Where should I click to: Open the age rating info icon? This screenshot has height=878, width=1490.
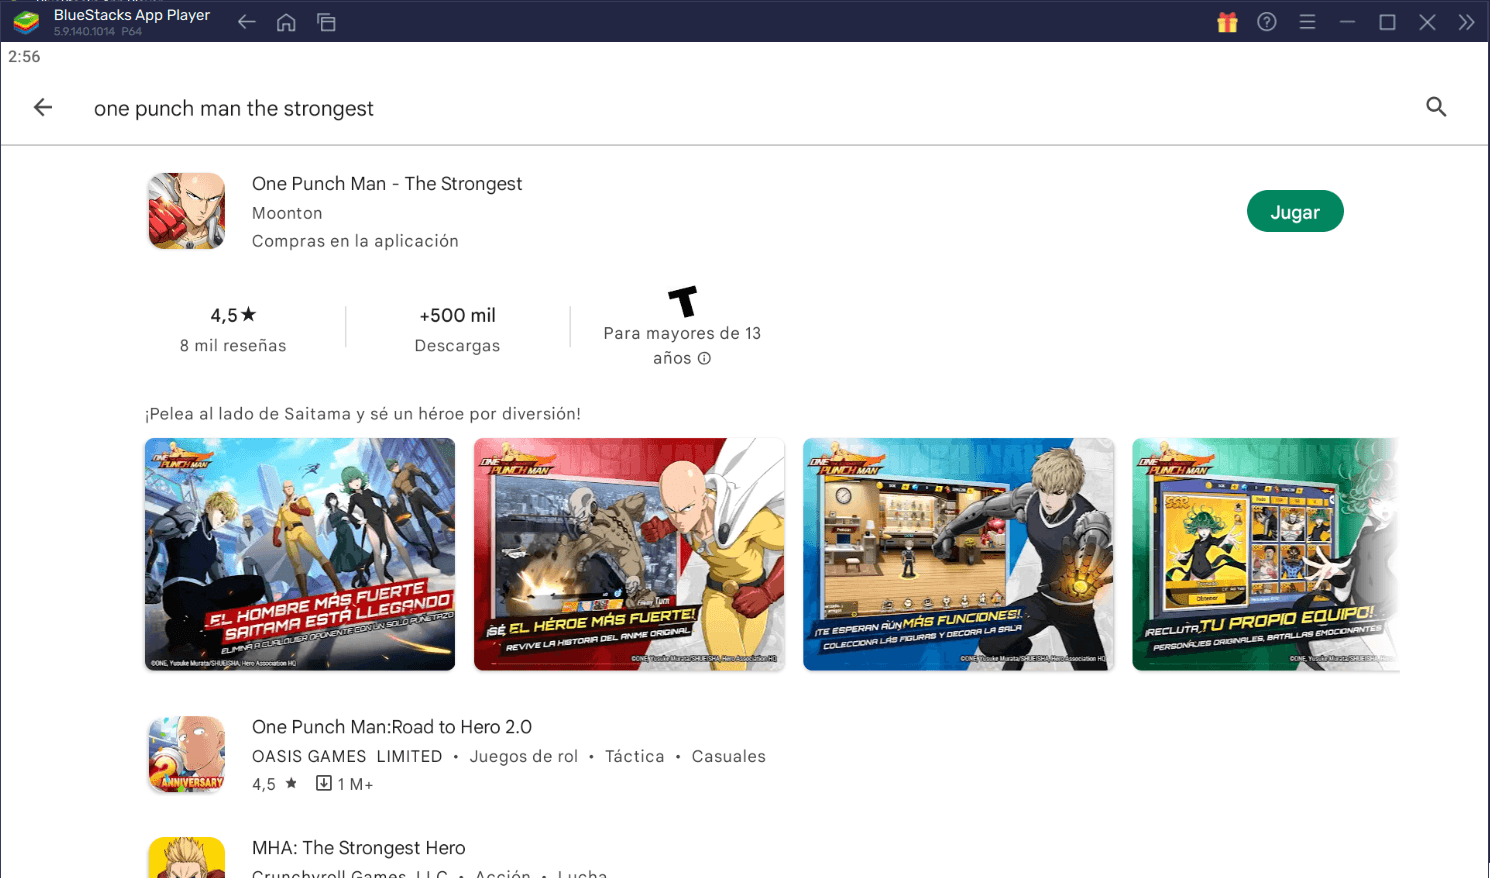coord(704,358)
